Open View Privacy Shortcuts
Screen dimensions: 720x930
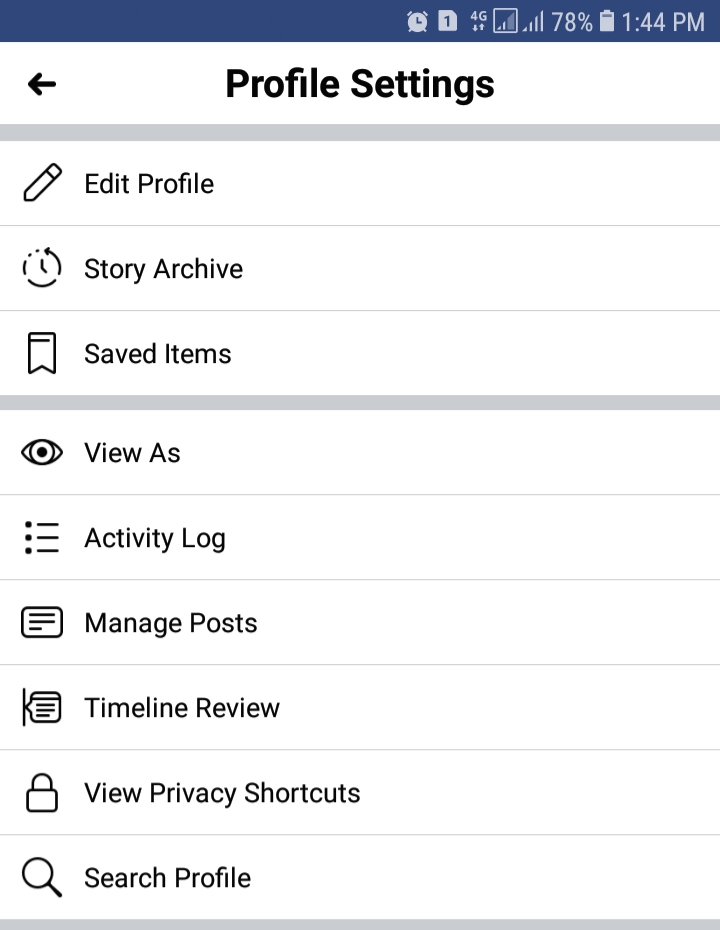[x=222, y=793]
